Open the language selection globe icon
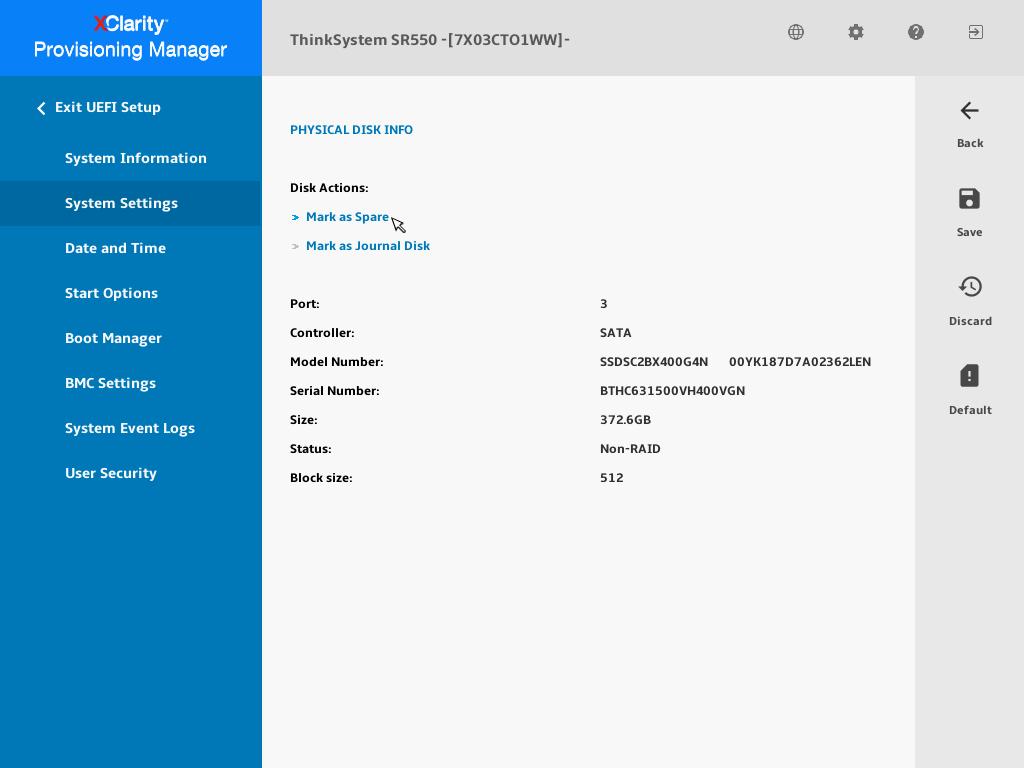Viewport: 1024px width, 768px height. (796, 32)
